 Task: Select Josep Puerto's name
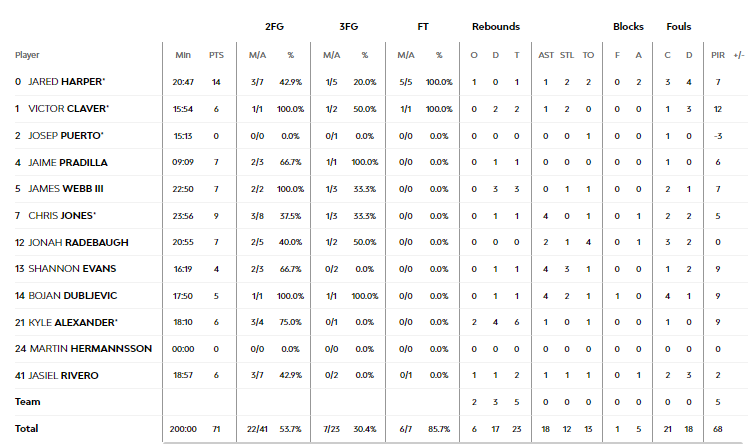66,136
